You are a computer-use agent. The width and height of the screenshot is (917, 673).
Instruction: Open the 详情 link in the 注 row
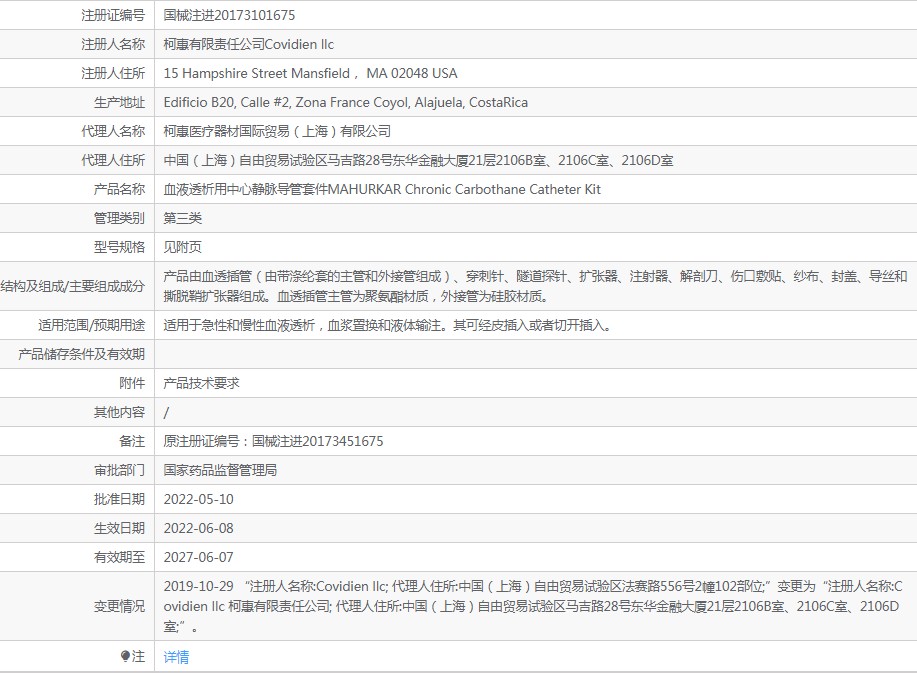tap(176, 657)
